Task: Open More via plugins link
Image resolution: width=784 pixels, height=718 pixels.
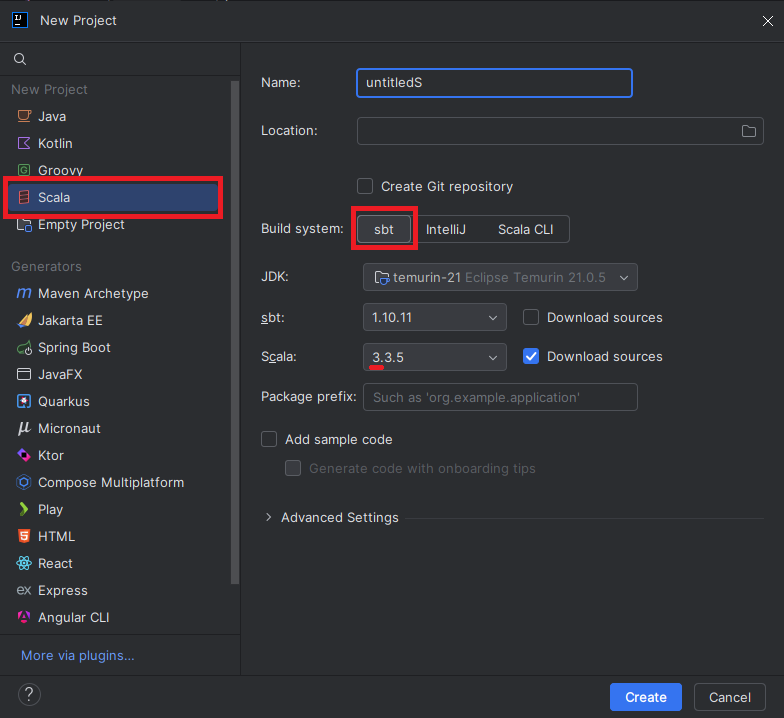Action: (x=78, y=656)
